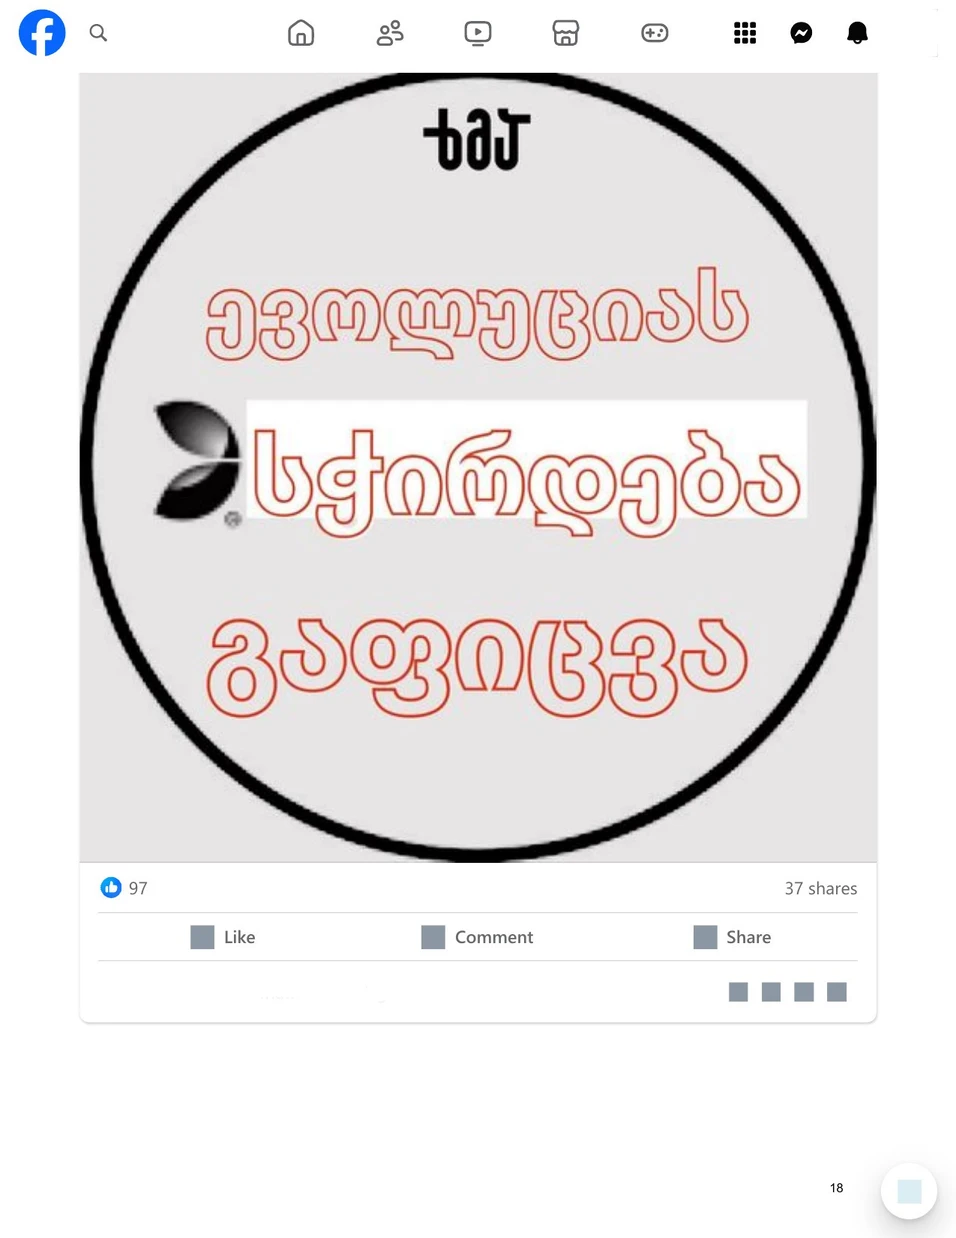The width and height of the screenshot is (956, 1238).
Task: Like this post
Action: pyautogui.click(x=223, y=937)
